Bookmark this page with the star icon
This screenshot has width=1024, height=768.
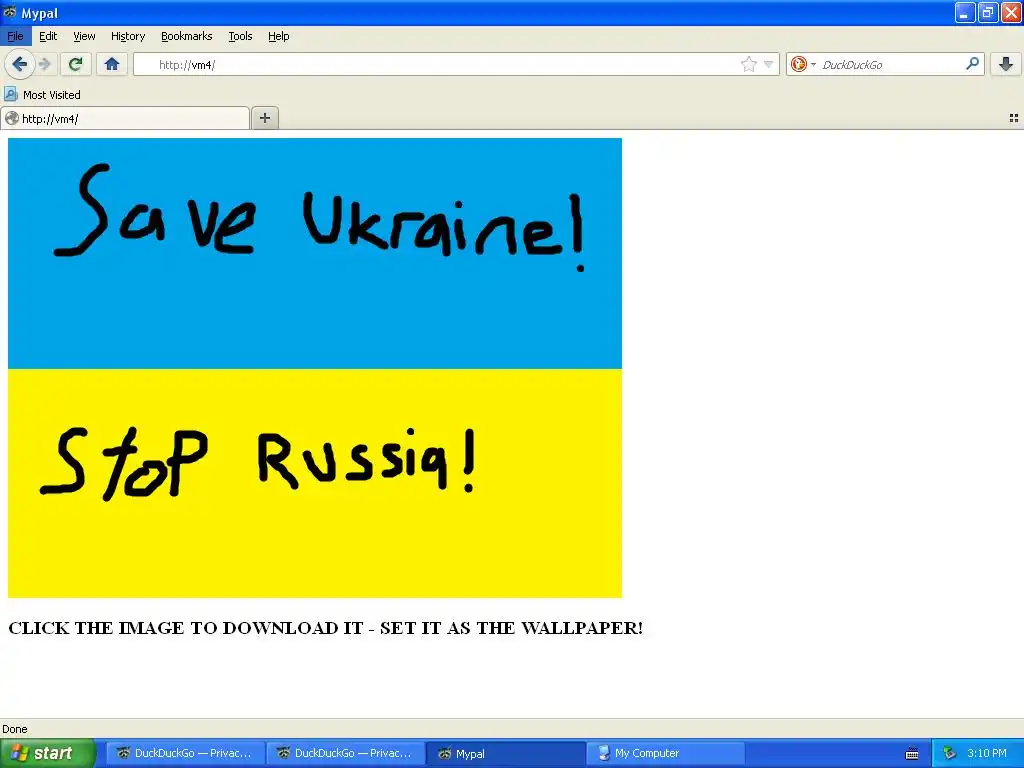click(748, 64)
